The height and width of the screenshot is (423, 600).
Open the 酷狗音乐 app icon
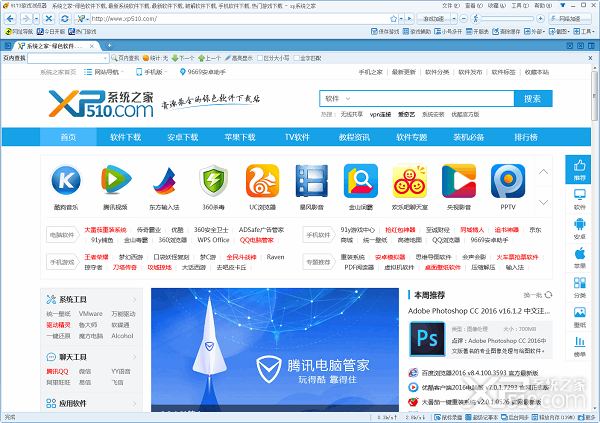coord(66,180)
